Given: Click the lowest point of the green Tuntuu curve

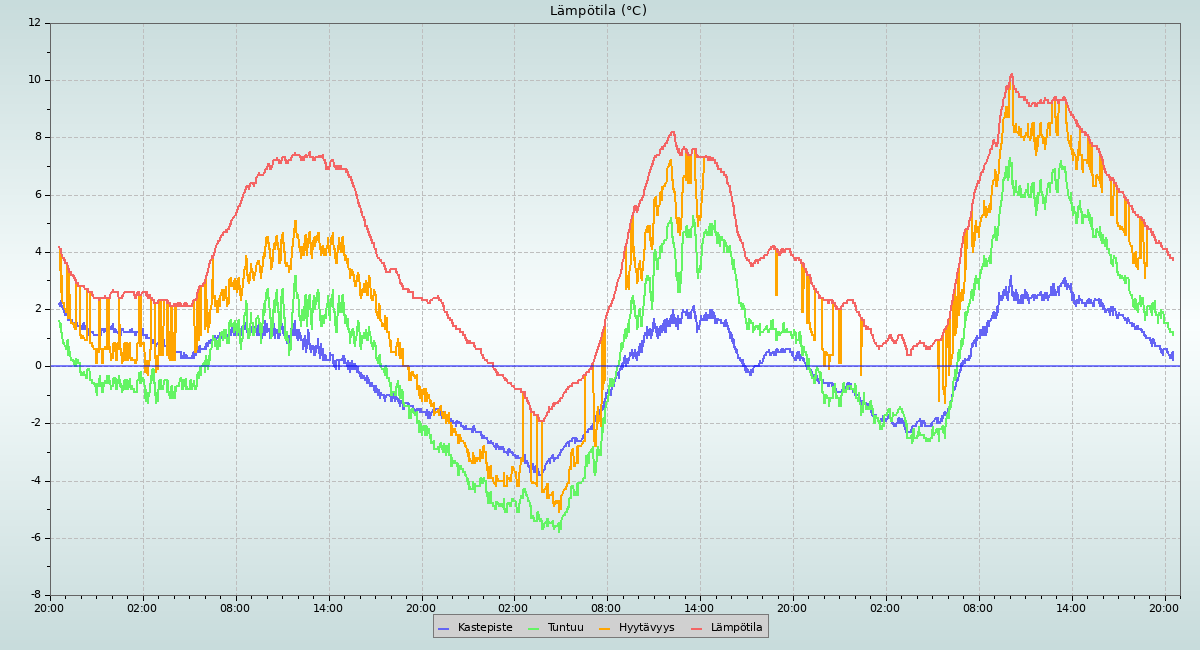Looking at the screenshot, I should click(x=558, y=529).
